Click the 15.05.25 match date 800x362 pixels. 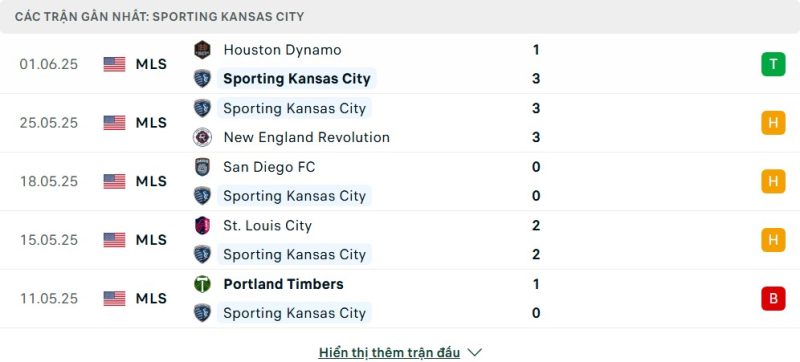click(x=49, y=240)
